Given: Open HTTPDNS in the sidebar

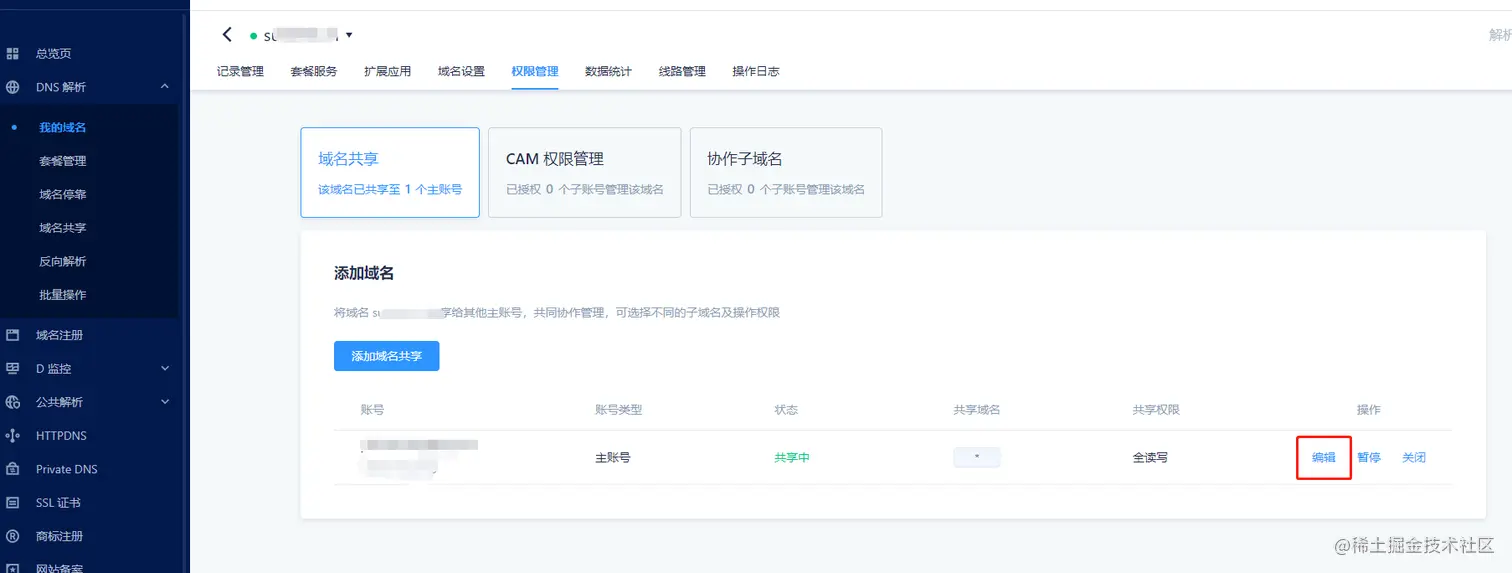Looking at the screenshot, I should click(62, 435).
